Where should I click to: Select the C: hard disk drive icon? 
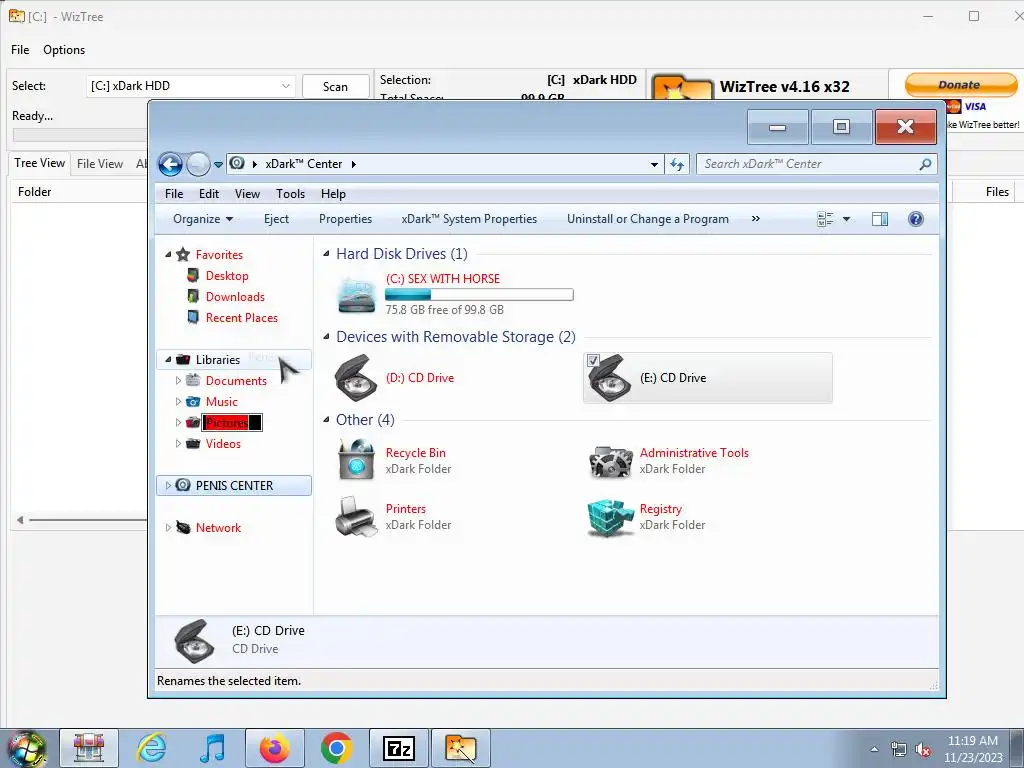click(357, 295)
